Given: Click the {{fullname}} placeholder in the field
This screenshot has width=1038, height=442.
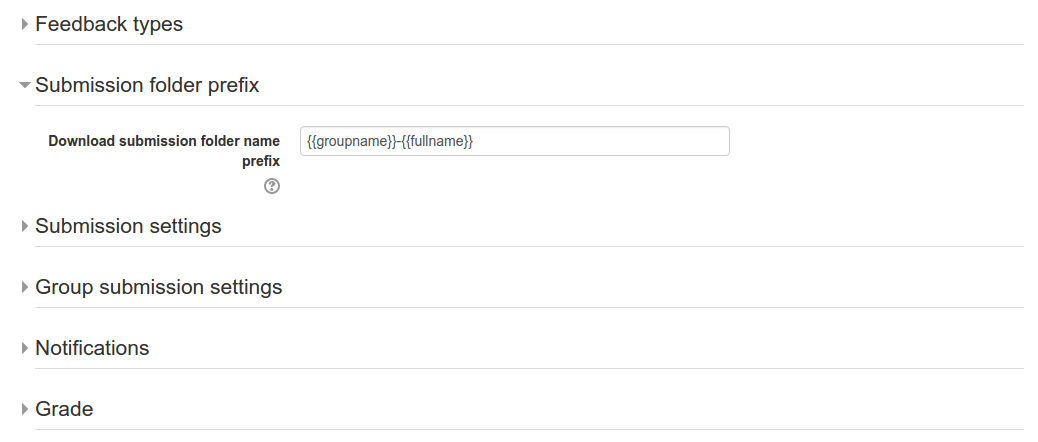Looking at the screenshot, I should 437,141.
